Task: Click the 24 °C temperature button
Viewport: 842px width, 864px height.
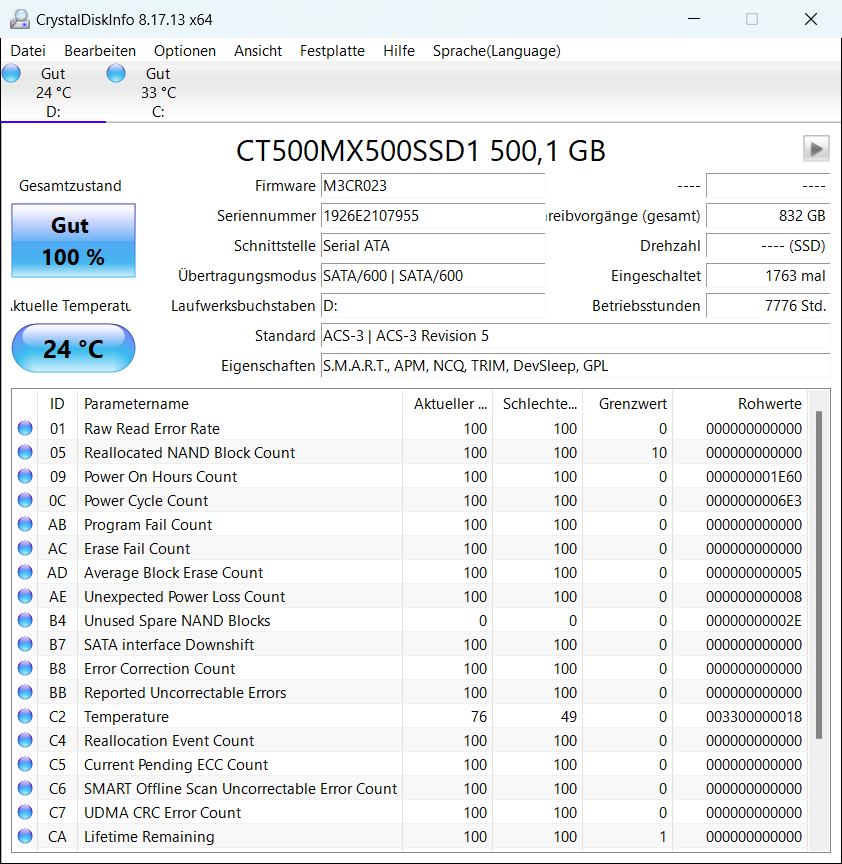Action: [x=73, y=348]
